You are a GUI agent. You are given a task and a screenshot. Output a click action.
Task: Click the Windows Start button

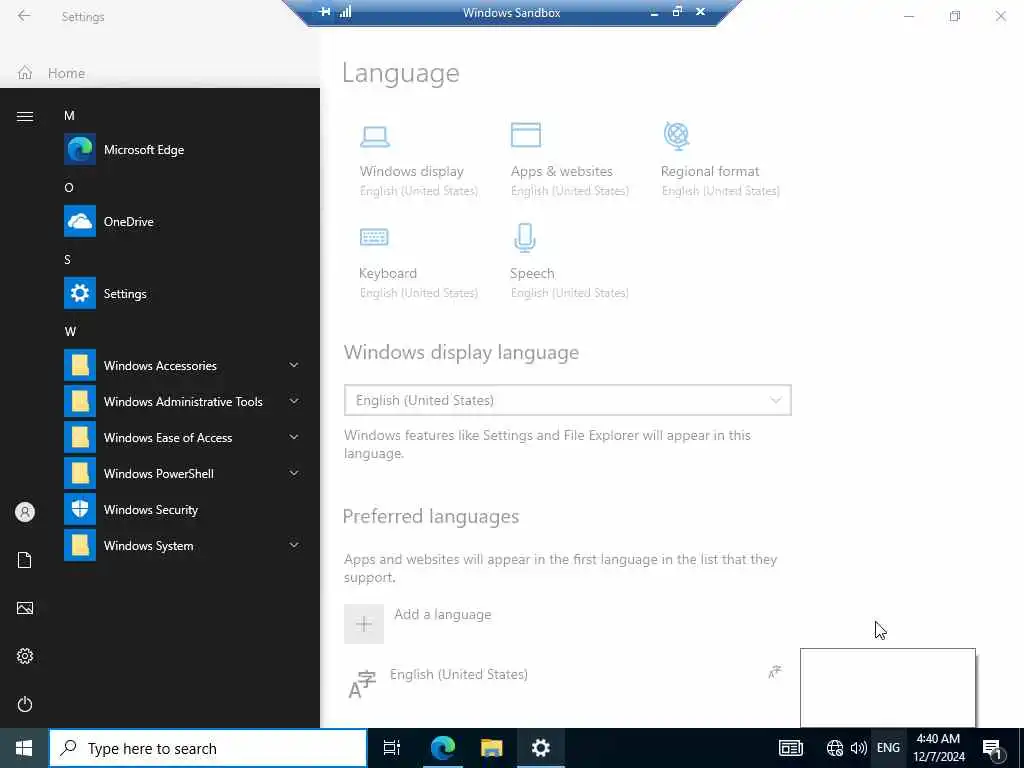coord(24,748)
